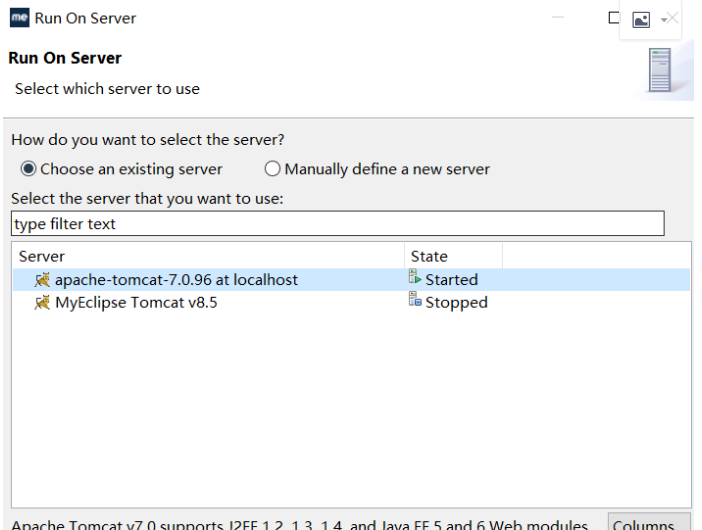Select apache-tomcat-7.0.96 at localhost row
The height and width of the screenshot is (530, 702).
[351, 280]
